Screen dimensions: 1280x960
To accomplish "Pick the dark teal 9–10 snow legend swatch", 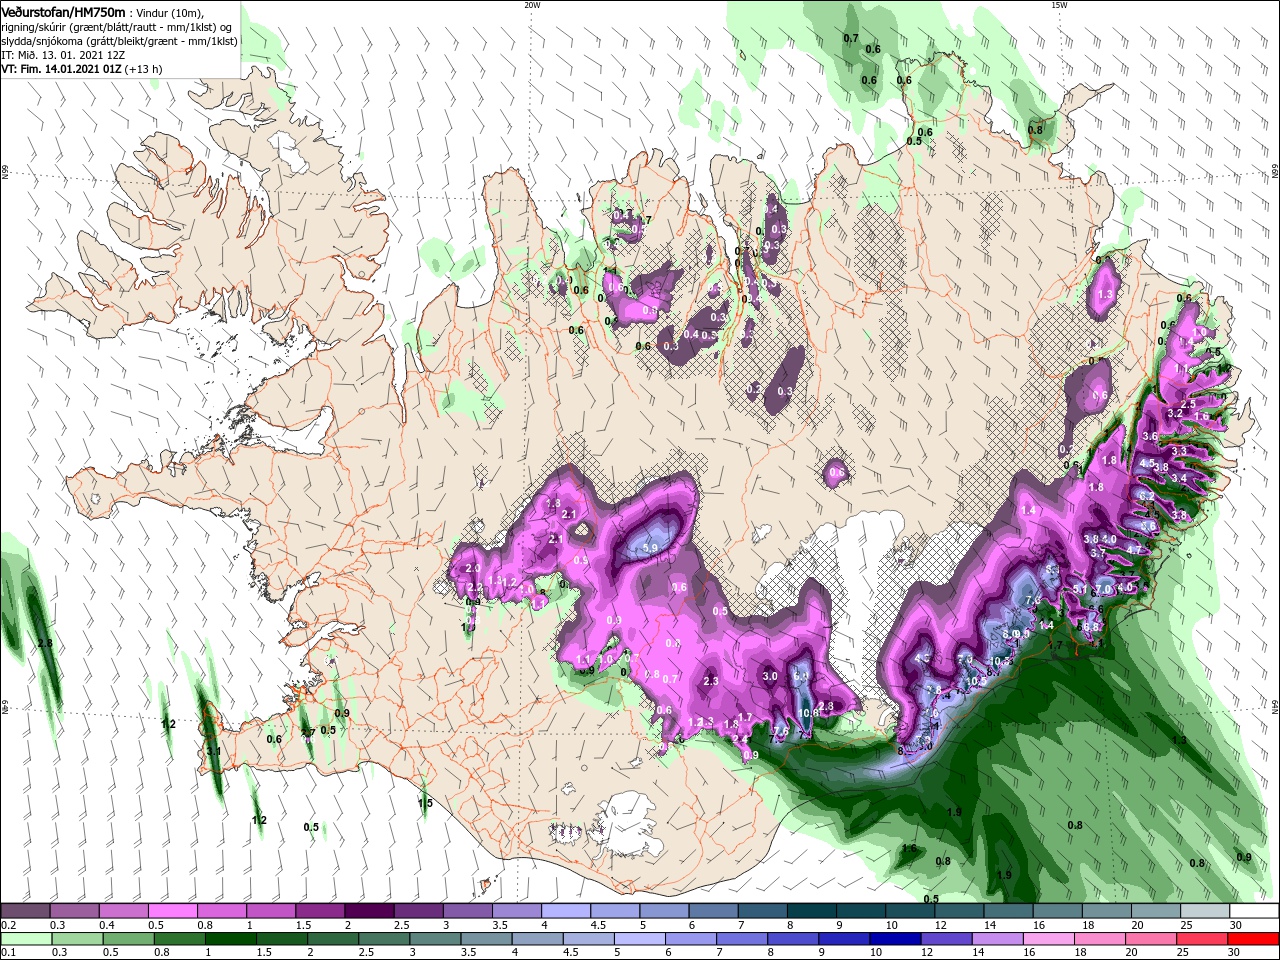I will (860, 911).
